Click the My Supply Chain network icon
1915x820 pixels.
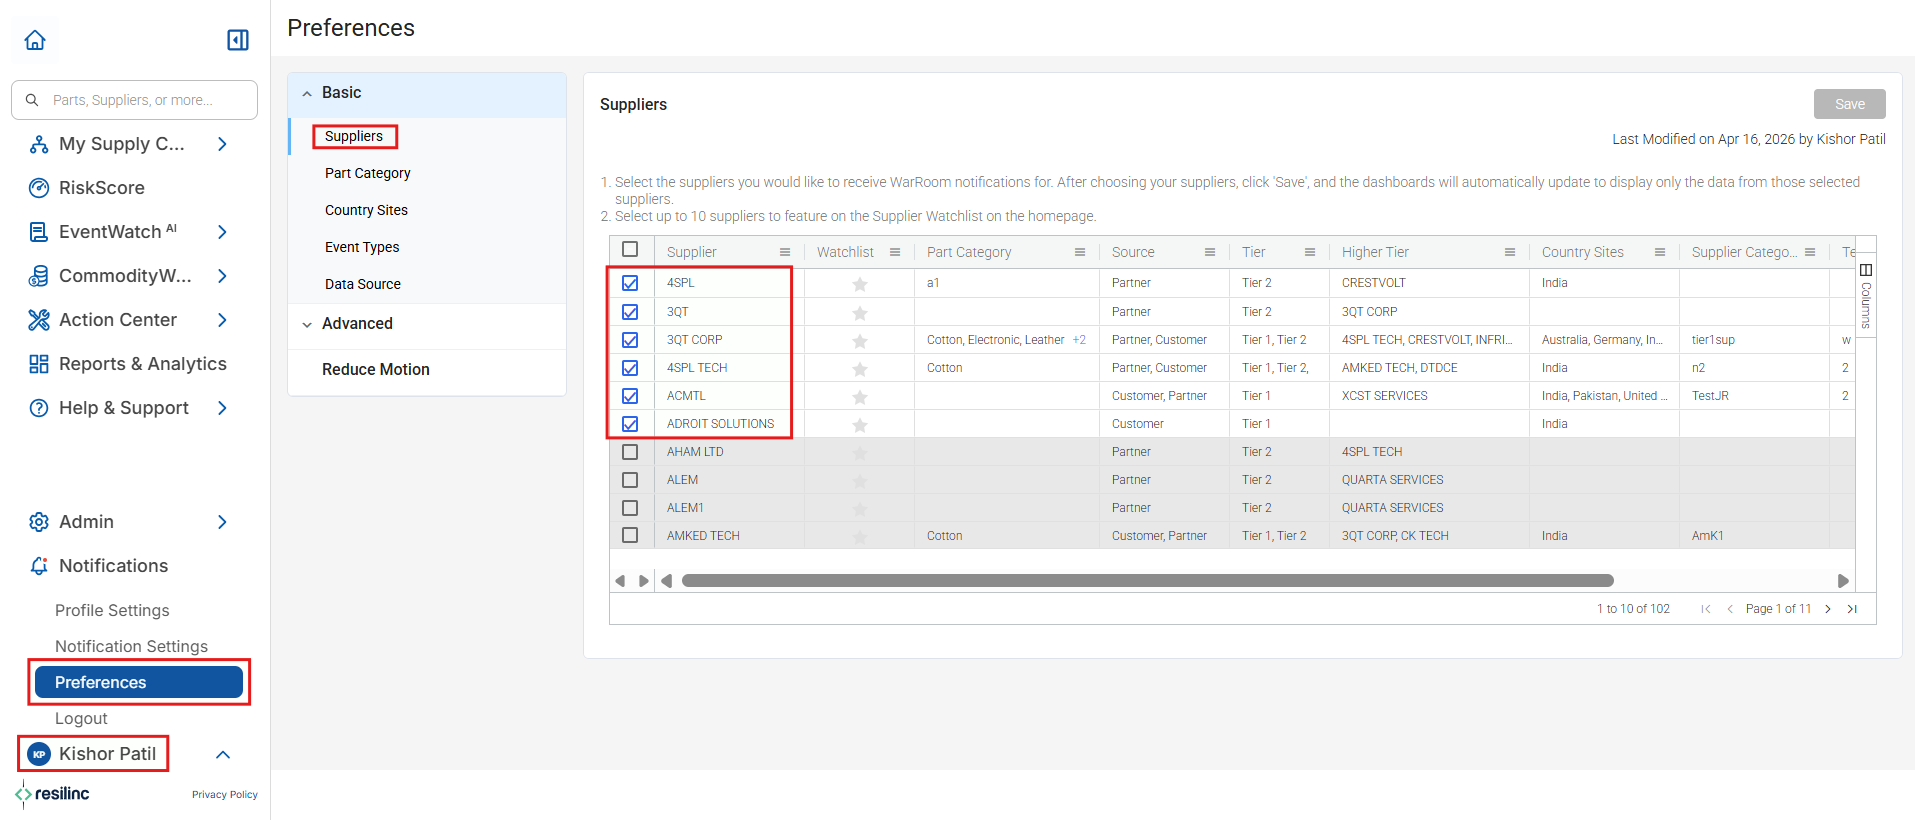pos(39,144)
